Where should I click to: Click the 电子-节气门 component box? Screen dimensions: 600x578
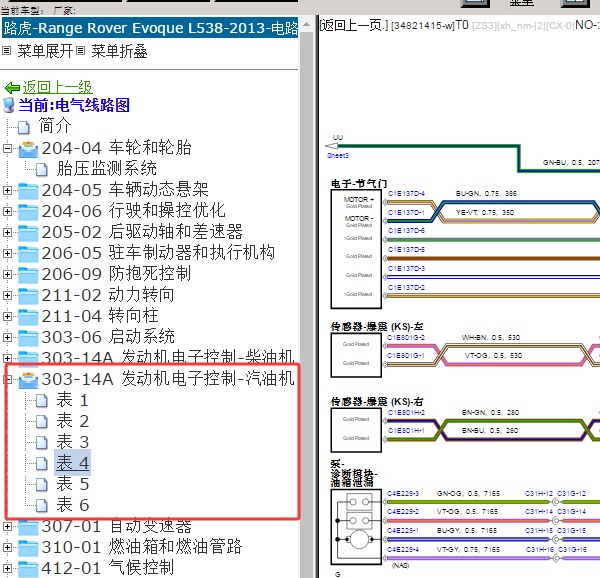click(356, 249)
